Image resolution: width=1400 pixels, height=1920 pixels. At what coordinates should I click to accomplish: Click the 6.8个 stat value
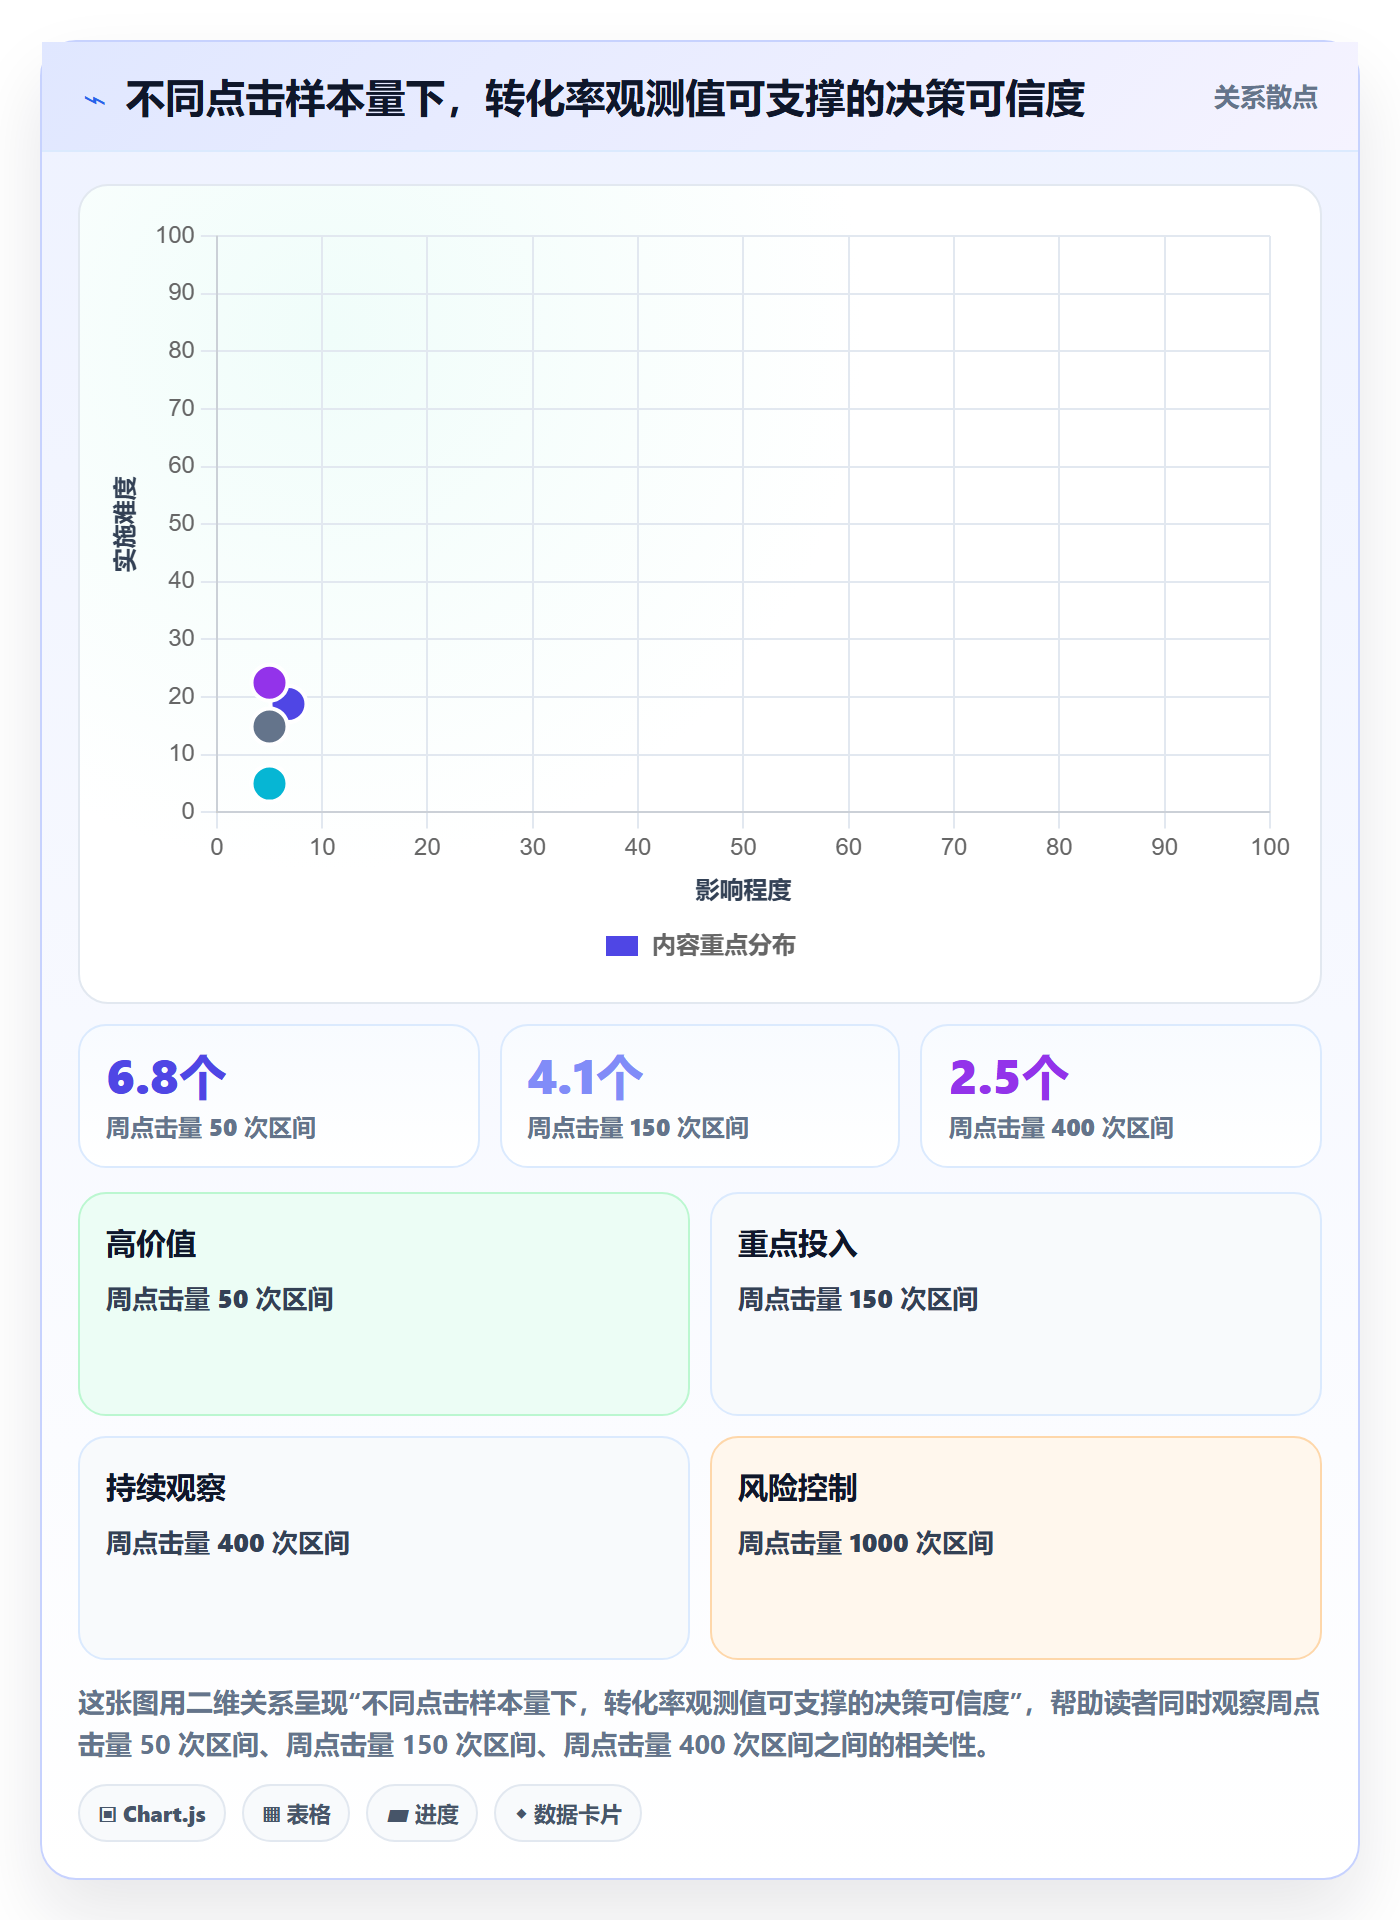point(167,1077)
